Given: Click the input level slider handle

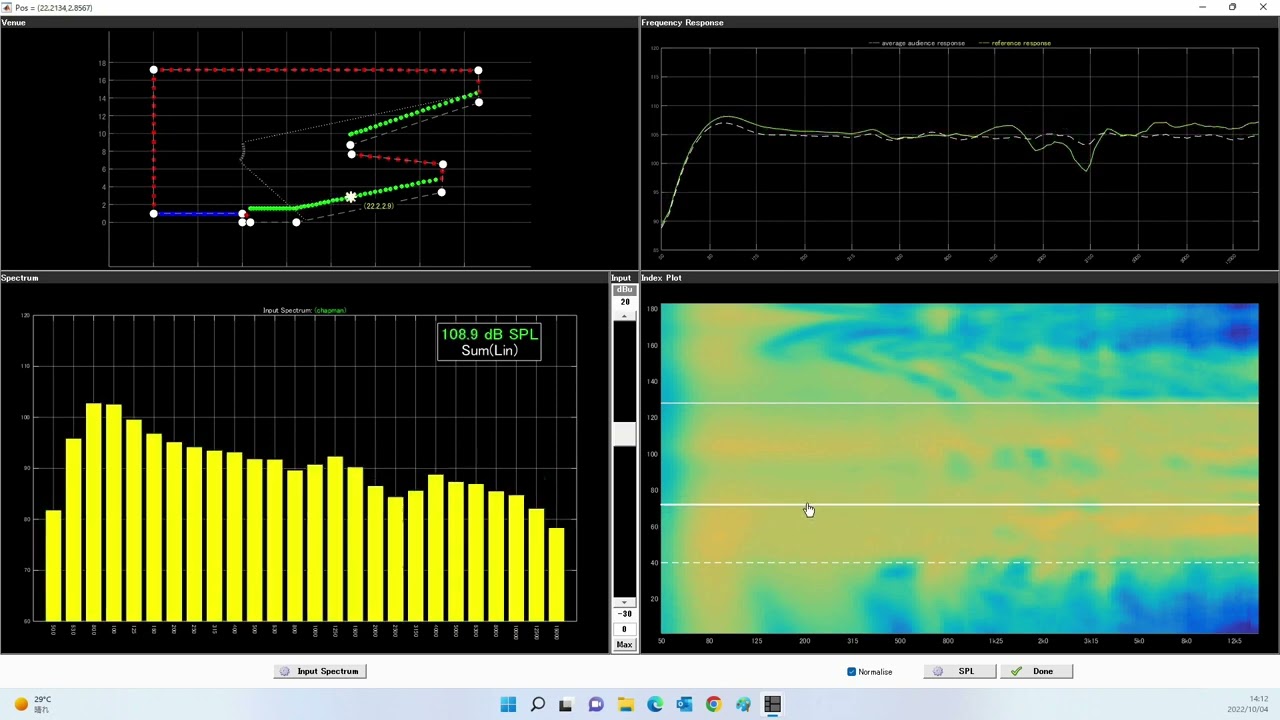Looking at the screenshot, I should (x=624, y=433).
